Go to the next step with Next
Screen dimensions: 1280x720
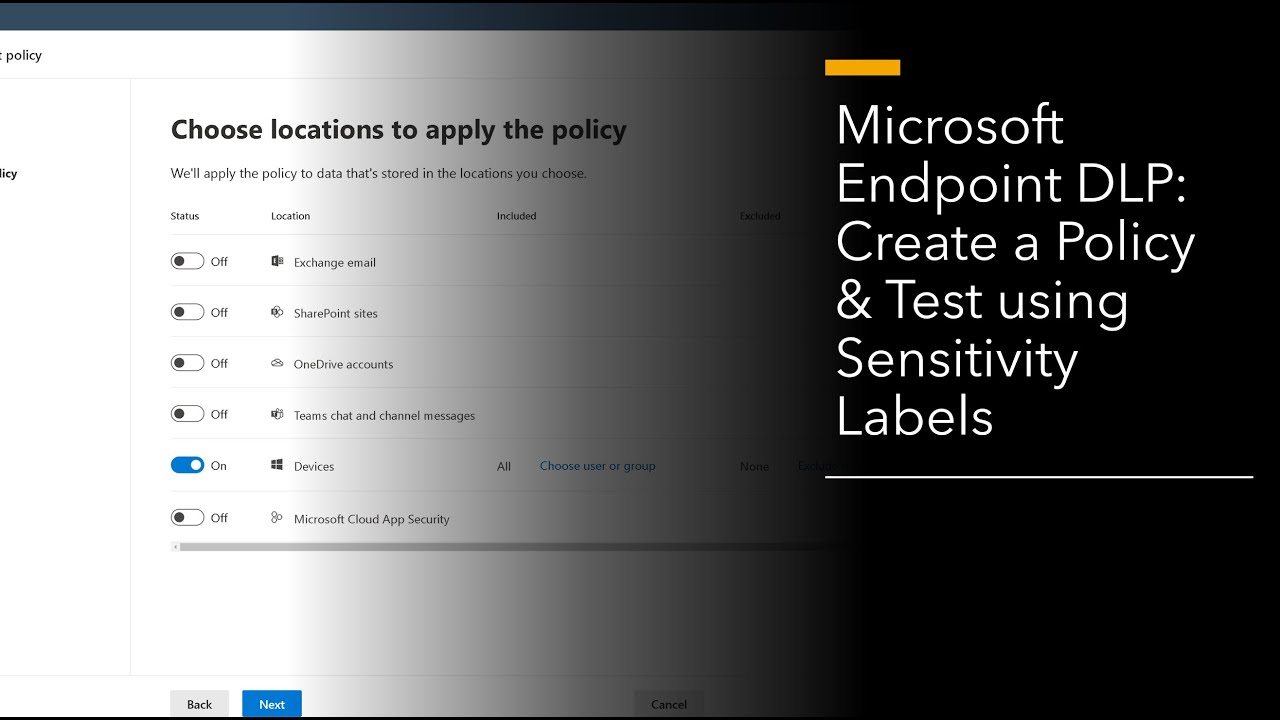click(272, 704)
